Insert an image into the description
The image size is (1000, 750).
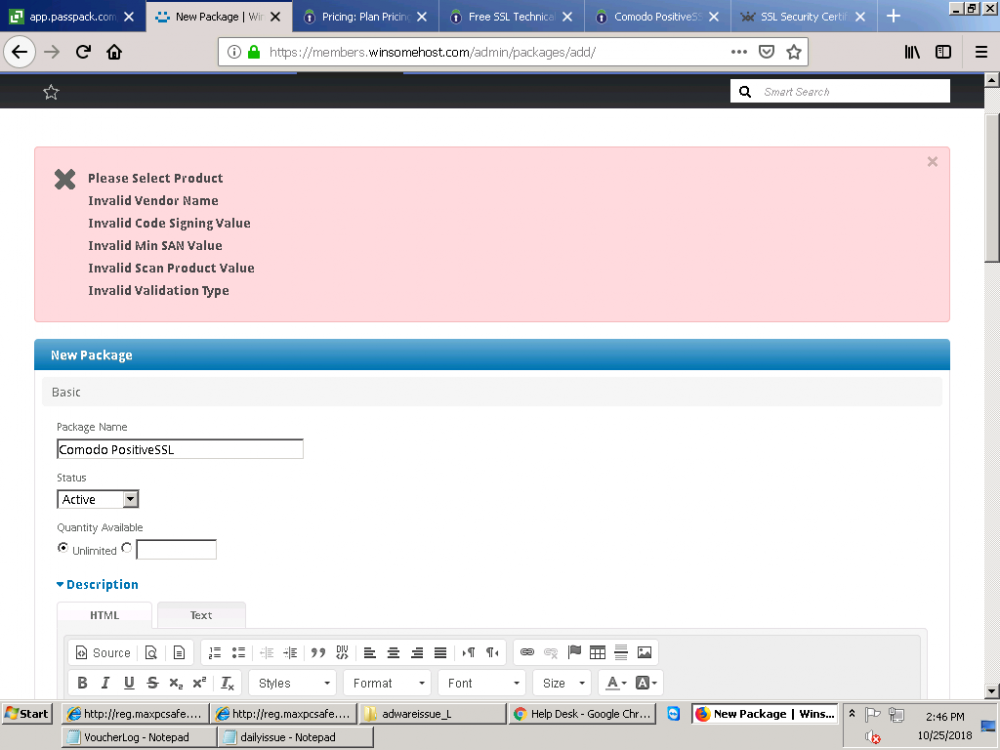pos(645,652)
